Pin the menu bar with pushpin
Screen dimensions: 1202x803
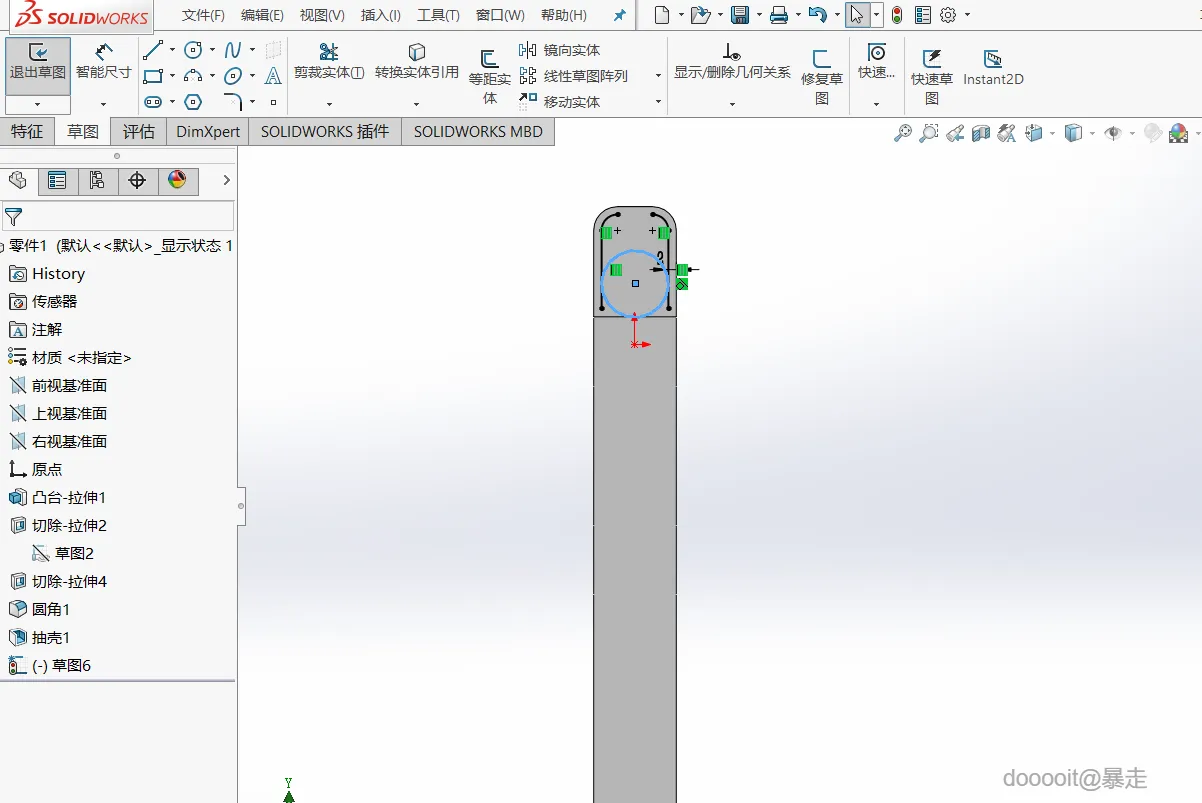pyautogui.click(x=619, y=16)
